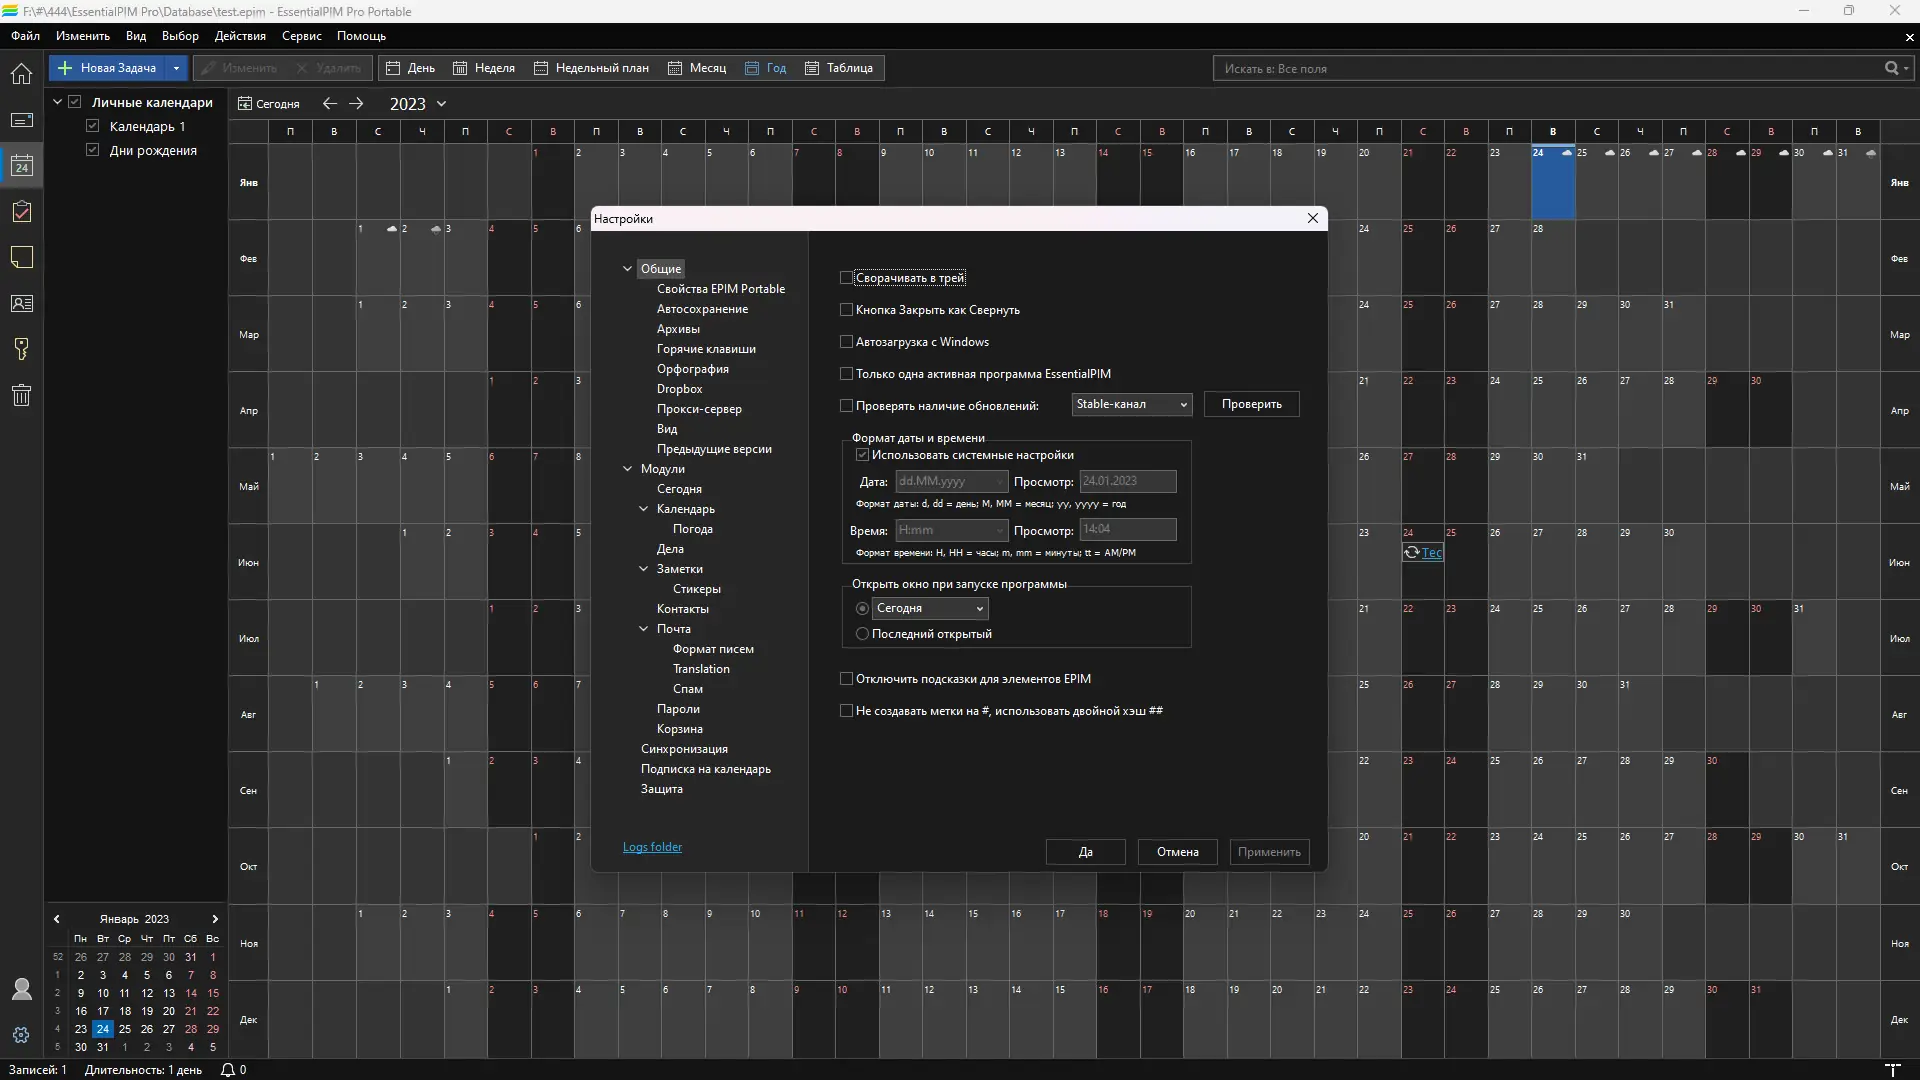1920x1080 pixels.
Task: Switch to 'Месяц' calendar view
Action: coord(697,68)
